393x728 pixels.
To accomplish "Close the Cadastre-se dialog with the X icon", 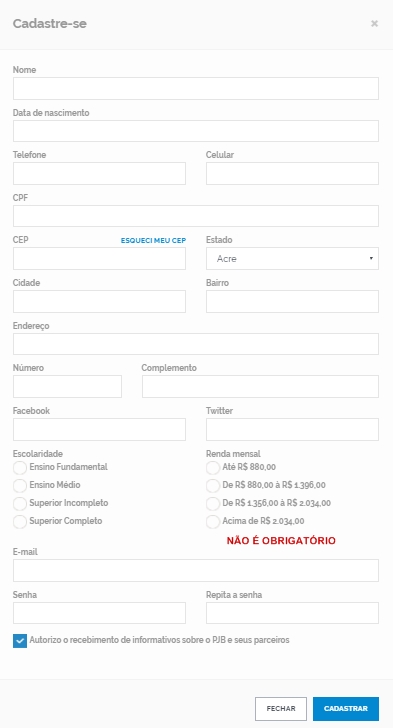I will click(x=374, y=24).
